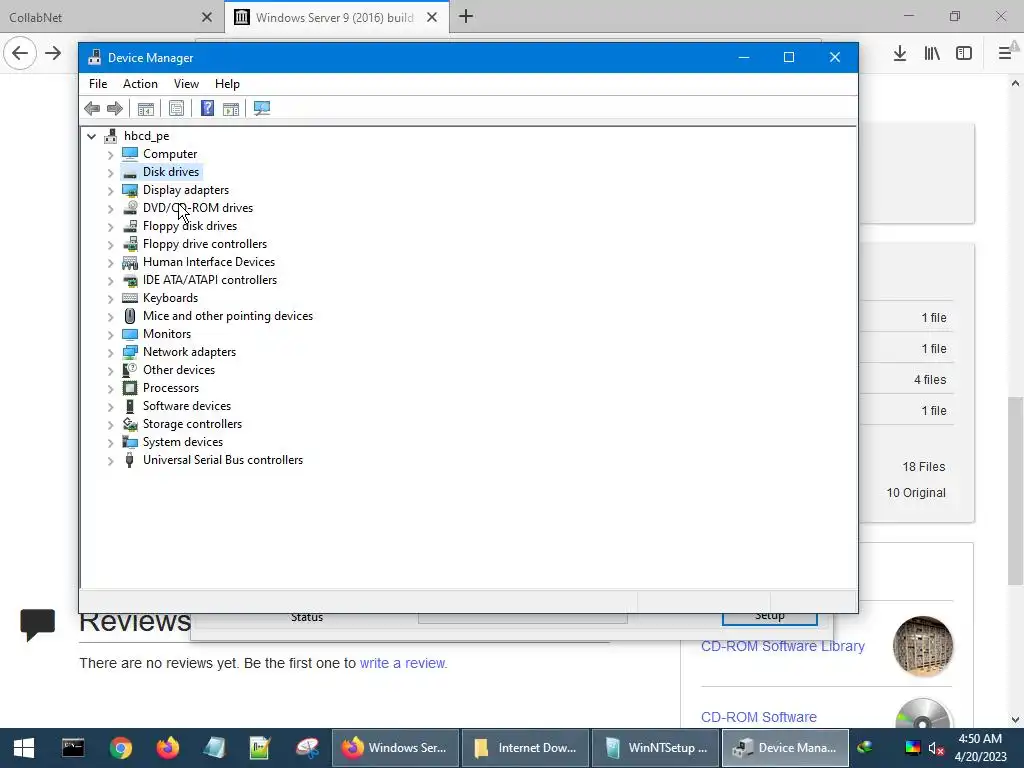Click the reviews speech bubble icon

[37, 625]
